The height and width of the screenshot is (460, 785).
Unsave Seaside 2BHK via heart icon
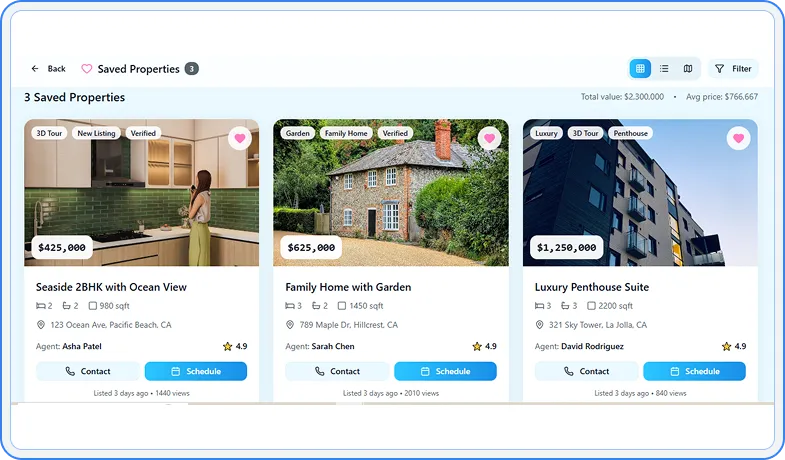click(240, 138)
